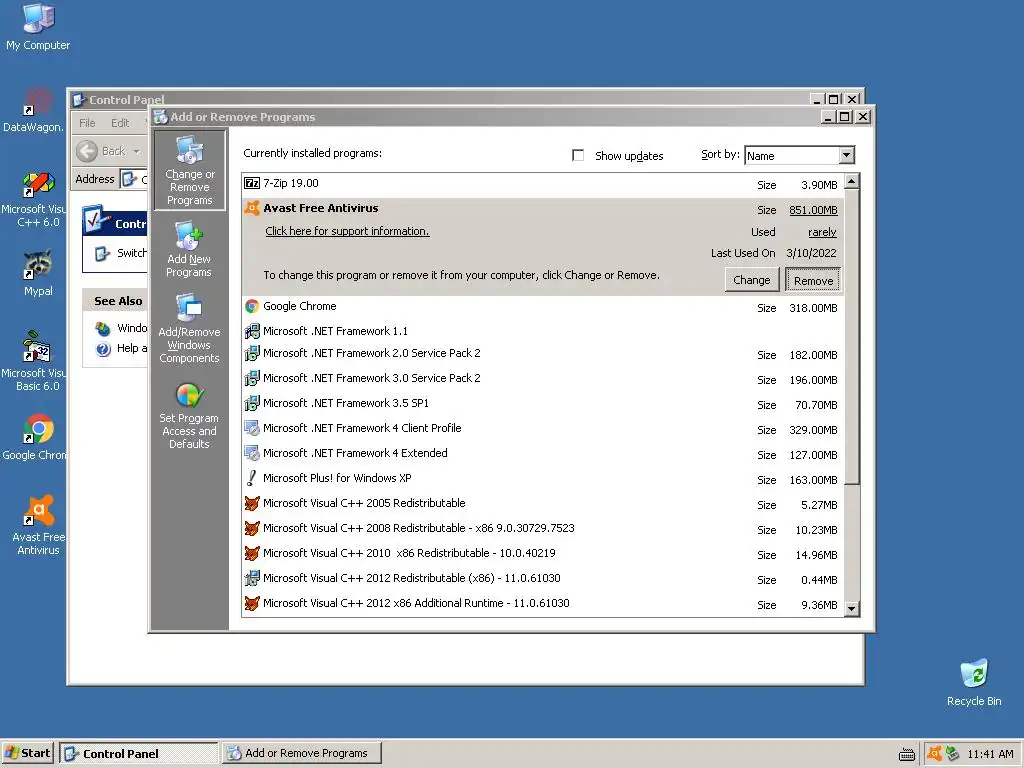Click Change button for Avast Free Antivirus
This screenshot has width=1024, height=768.
(x=752, y=280)
